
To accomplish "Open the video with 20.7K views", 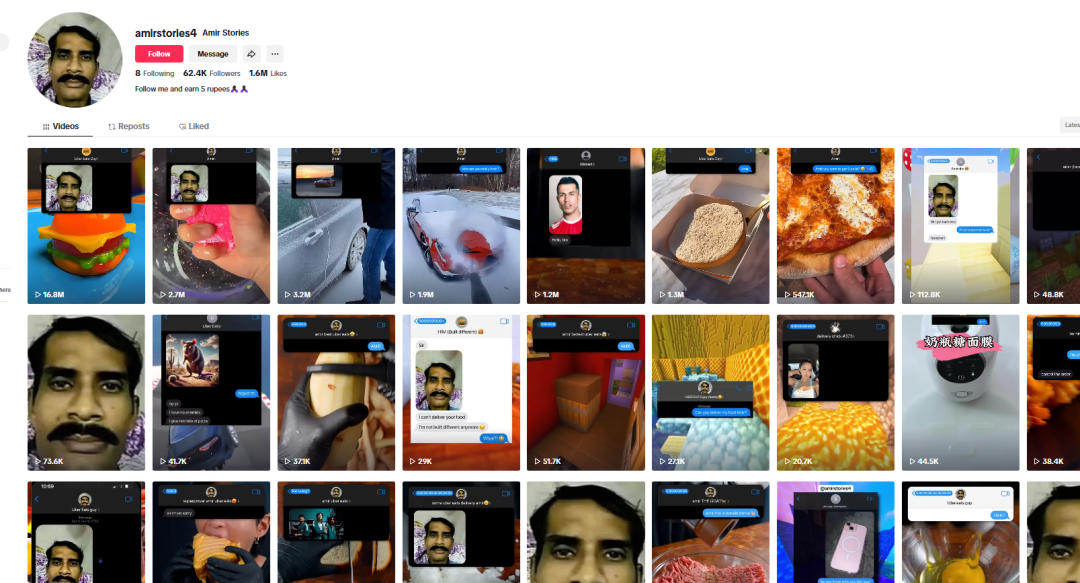I will pos(835,393).
